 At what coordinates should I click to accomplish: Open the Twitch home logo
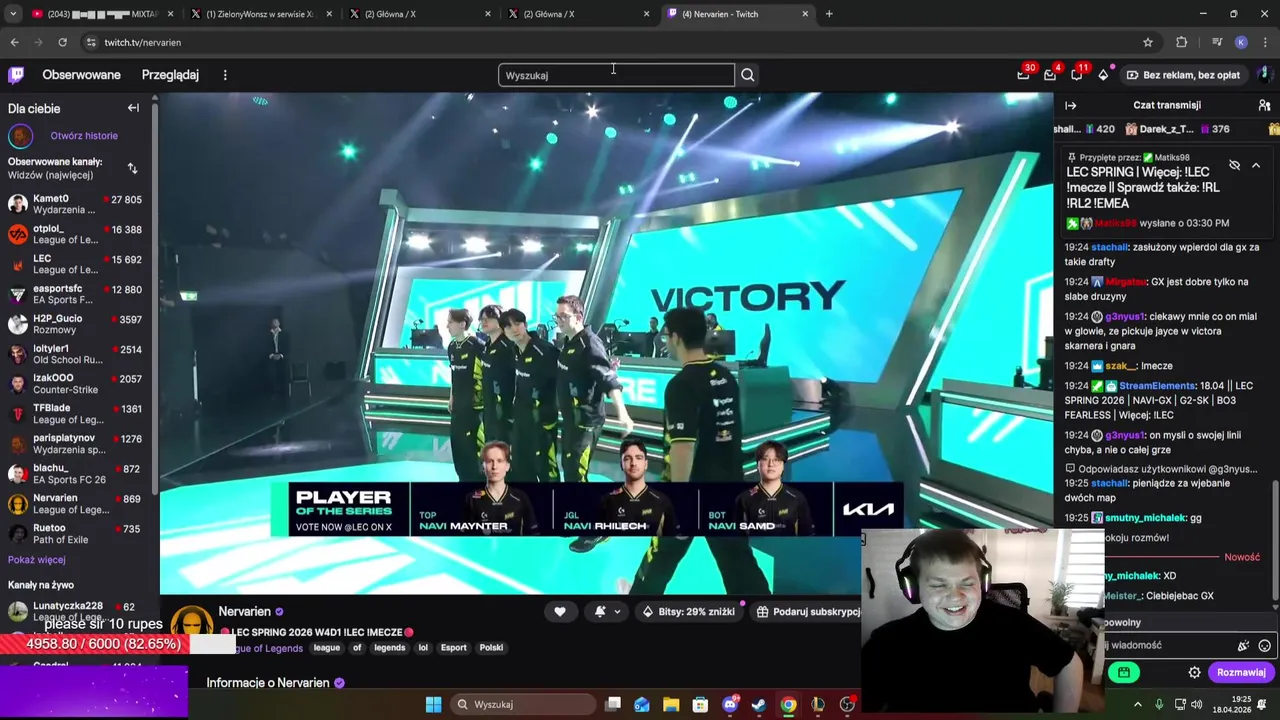(16, 75)
